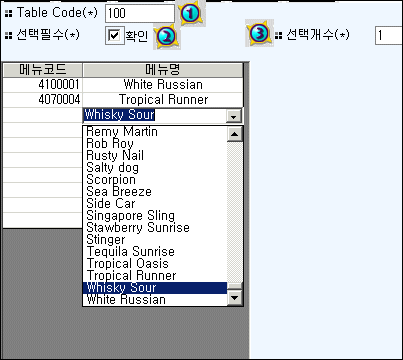Click the menu code cell 4100001
The height and width of the screenshot is (360, 403).
tap(43, 85)
